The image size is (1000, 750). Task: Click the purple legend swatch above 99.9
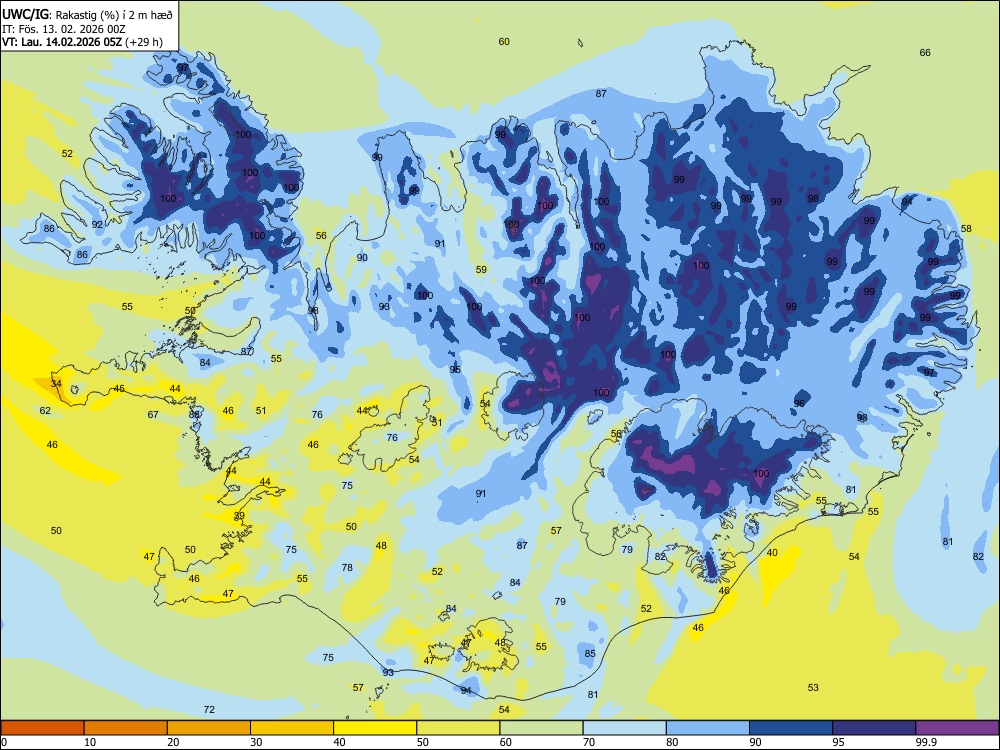[x=957, y=728]
